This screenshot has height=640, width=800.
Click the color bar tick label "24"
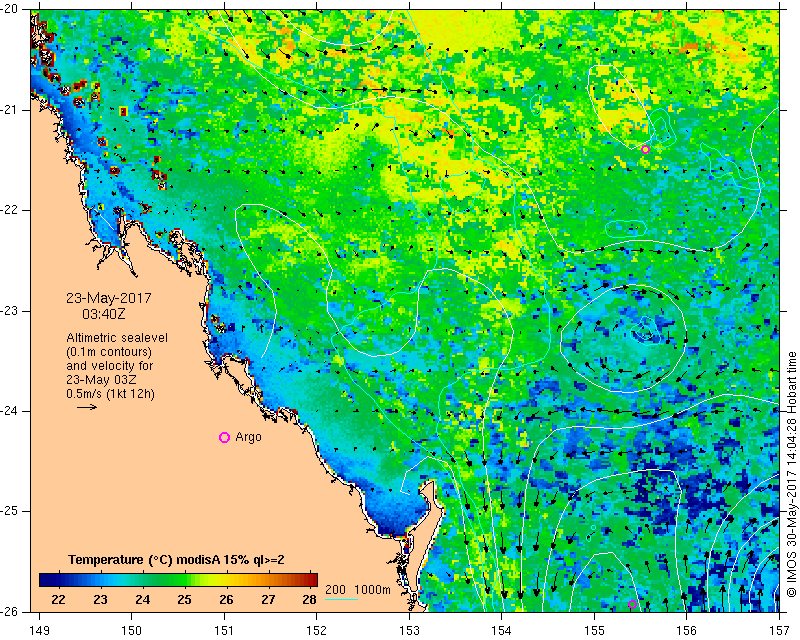pos(142,599)
